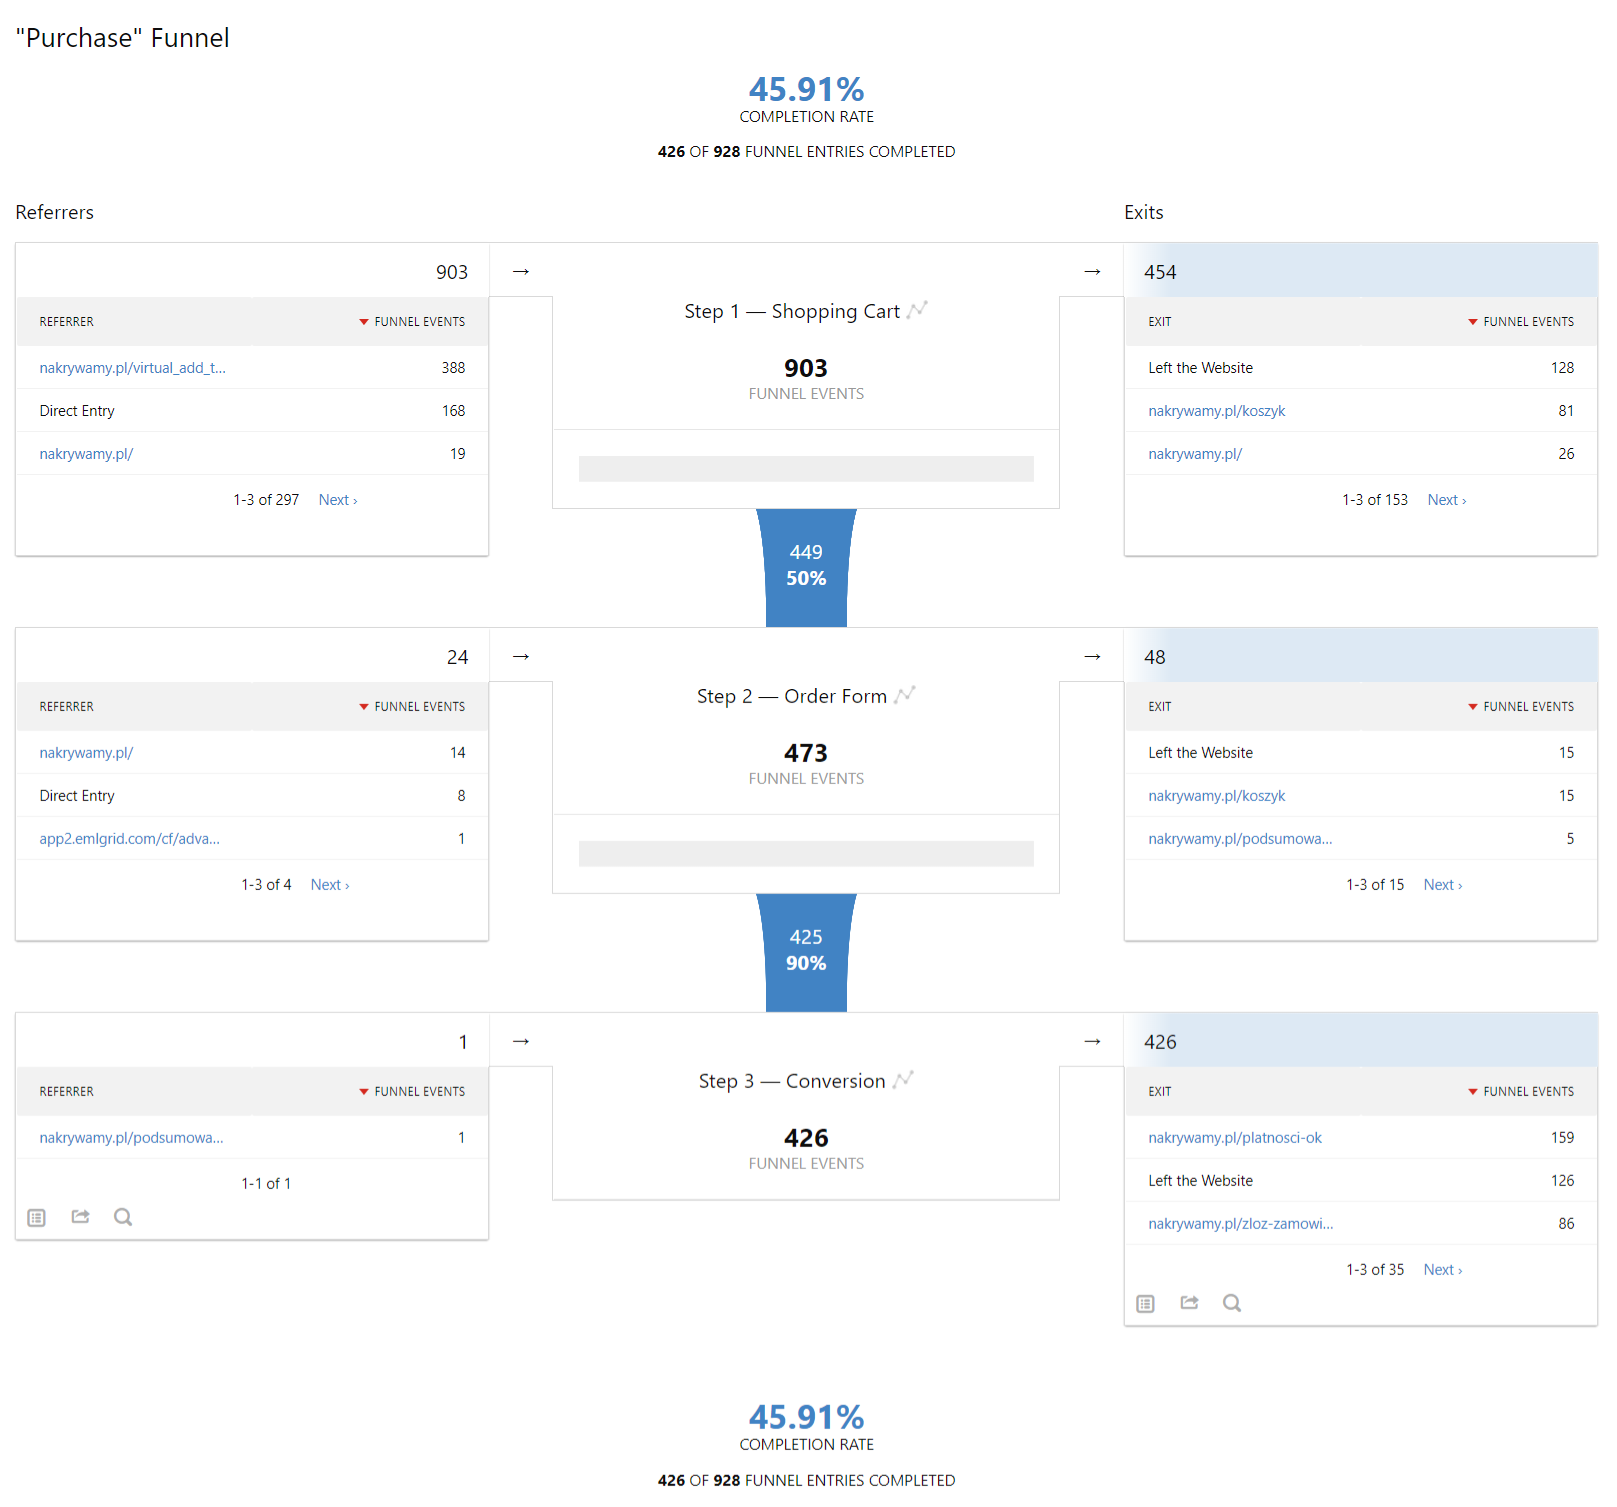Open the nakrywamy.pl/platnosci-ok exit link

[x=1234, y=1138]
